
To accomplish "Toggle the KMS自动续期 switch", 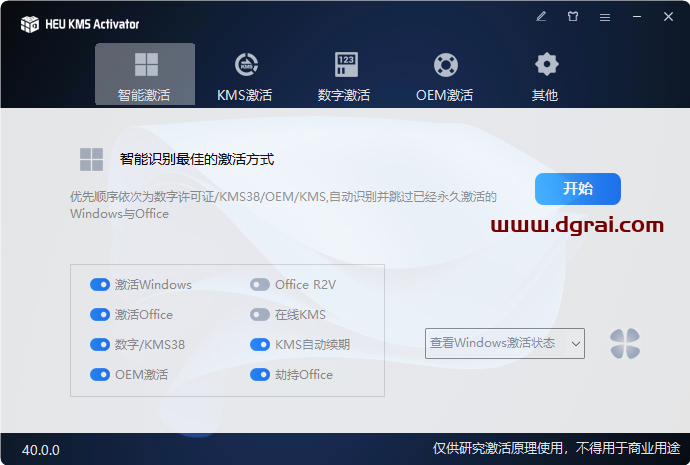I will [x=260, y=344].
